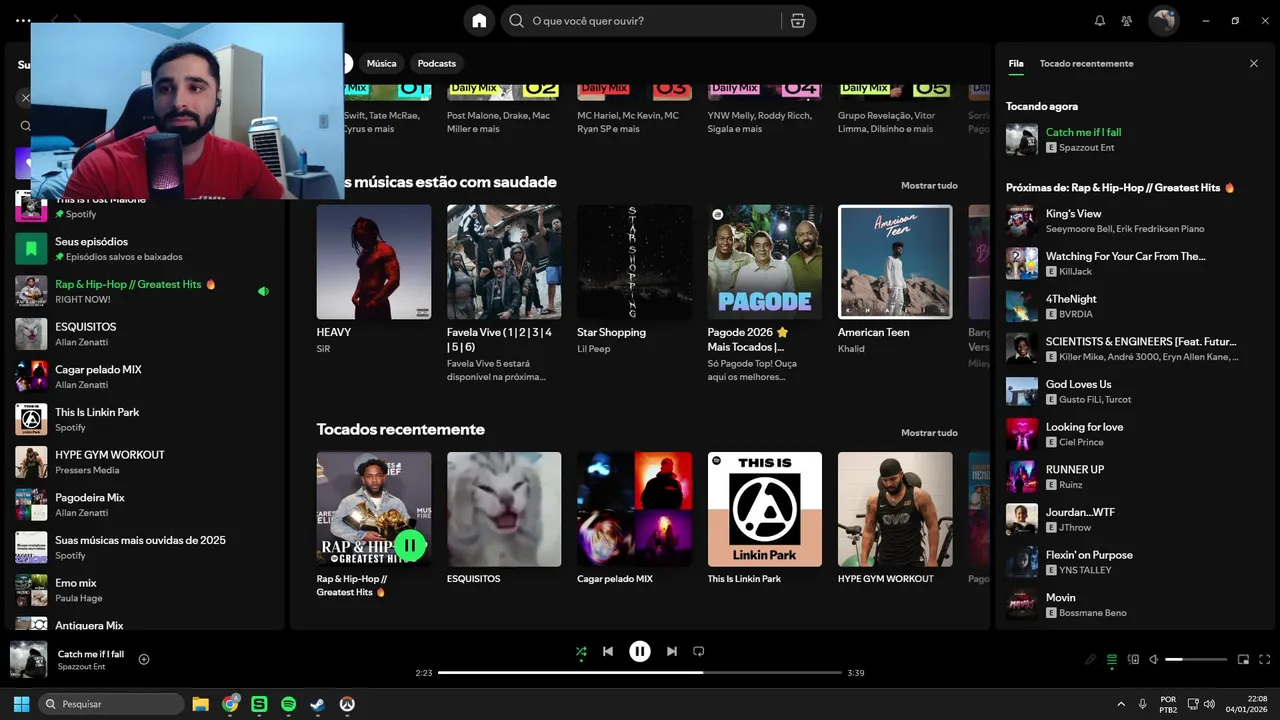Image resolution: width=1280 pixels, height=720 pixels.
Task: Open Rap & Hip-Hop // Greatest Hits in library
Action: pos(145,291)
